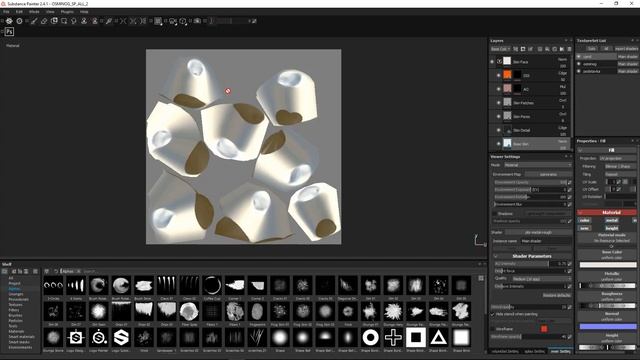Viewport: 640px width, 360px height.
Task: Hide the Skin Face layer
Action: (x=492, y=62)
